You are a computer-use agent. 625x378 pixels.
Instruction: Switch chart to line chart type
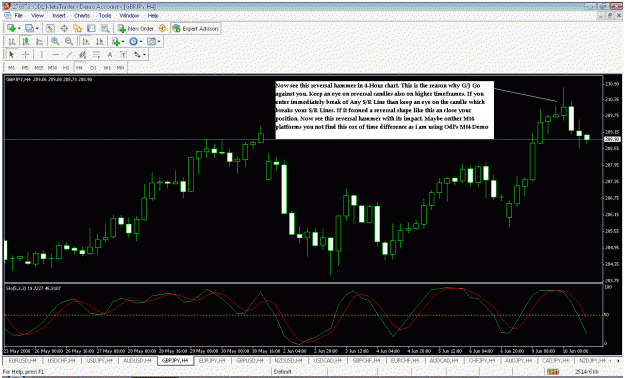click(39, 41)
